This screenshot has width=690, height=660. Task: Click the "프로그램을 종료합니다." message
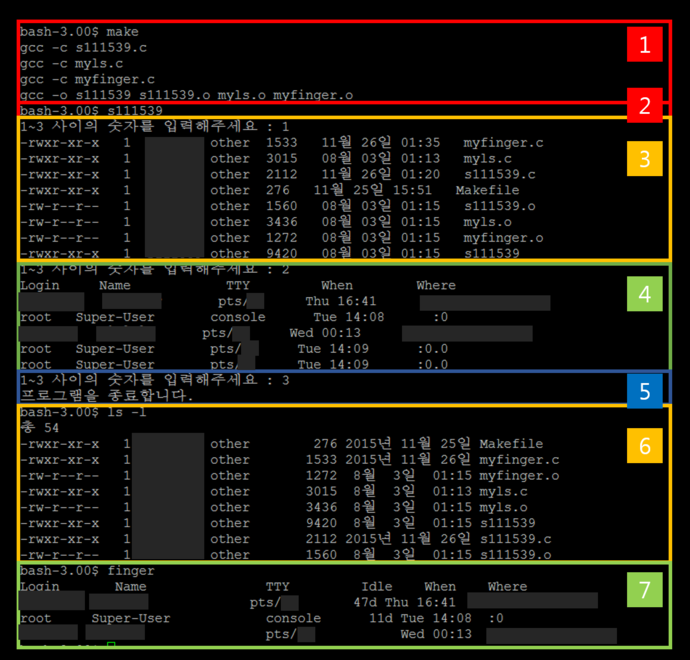tap(107, 396)
